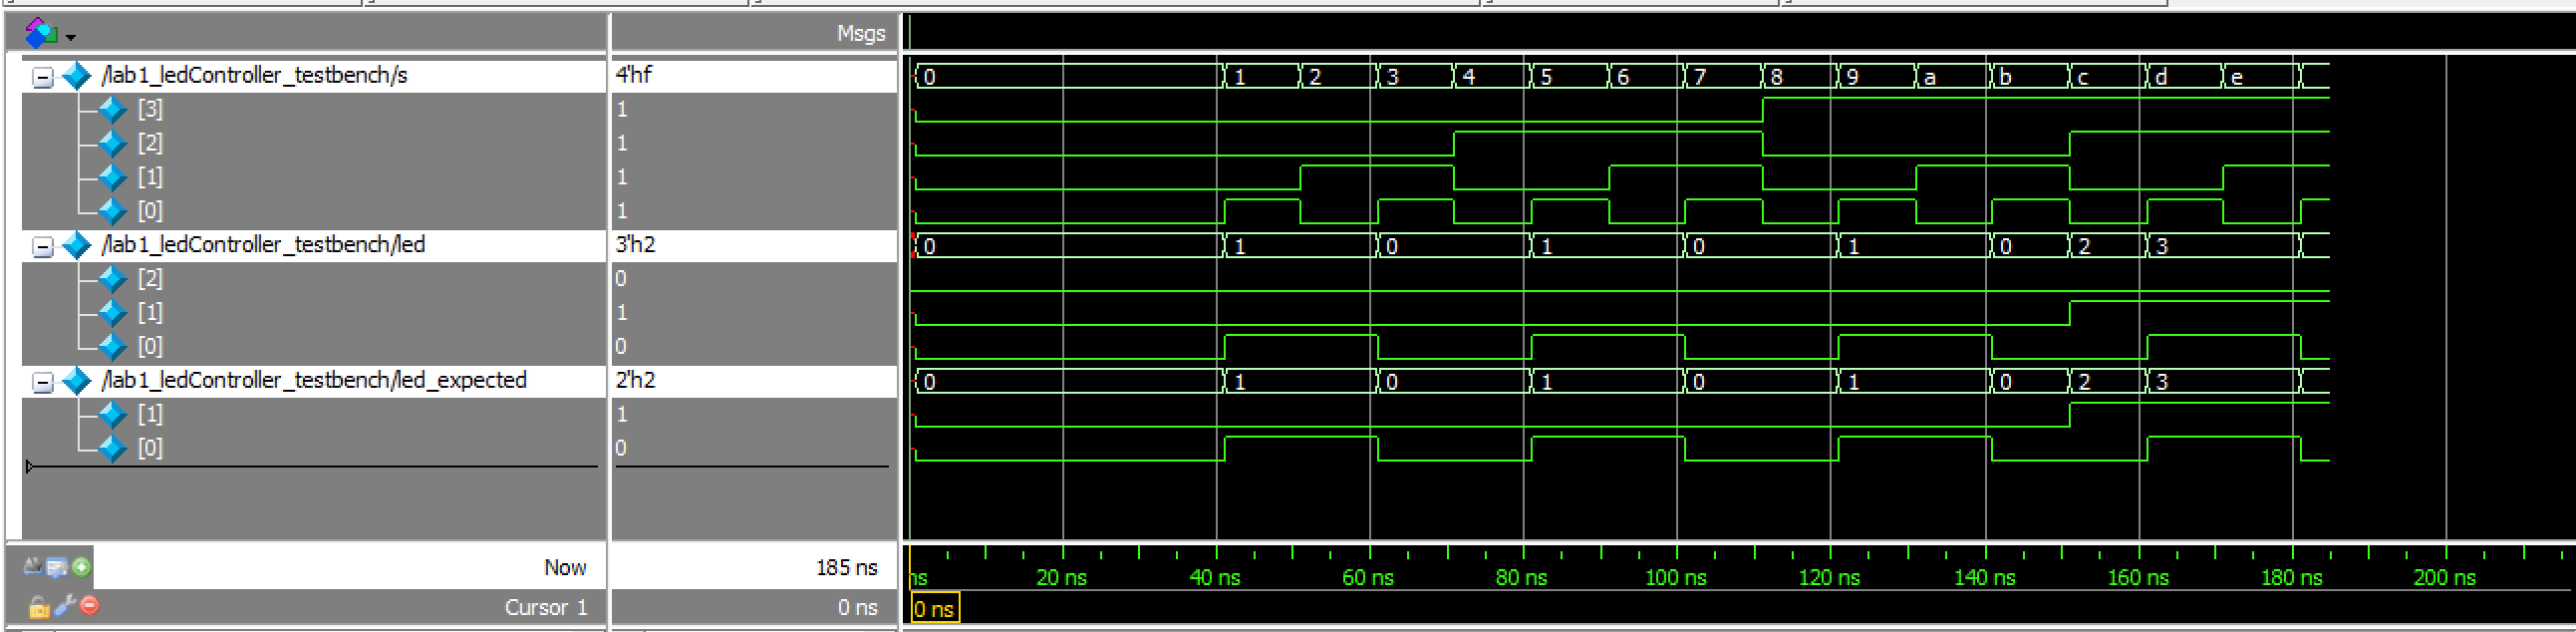
Task: Select bit [3] under signal s
Action: click(x=150, y=109)
